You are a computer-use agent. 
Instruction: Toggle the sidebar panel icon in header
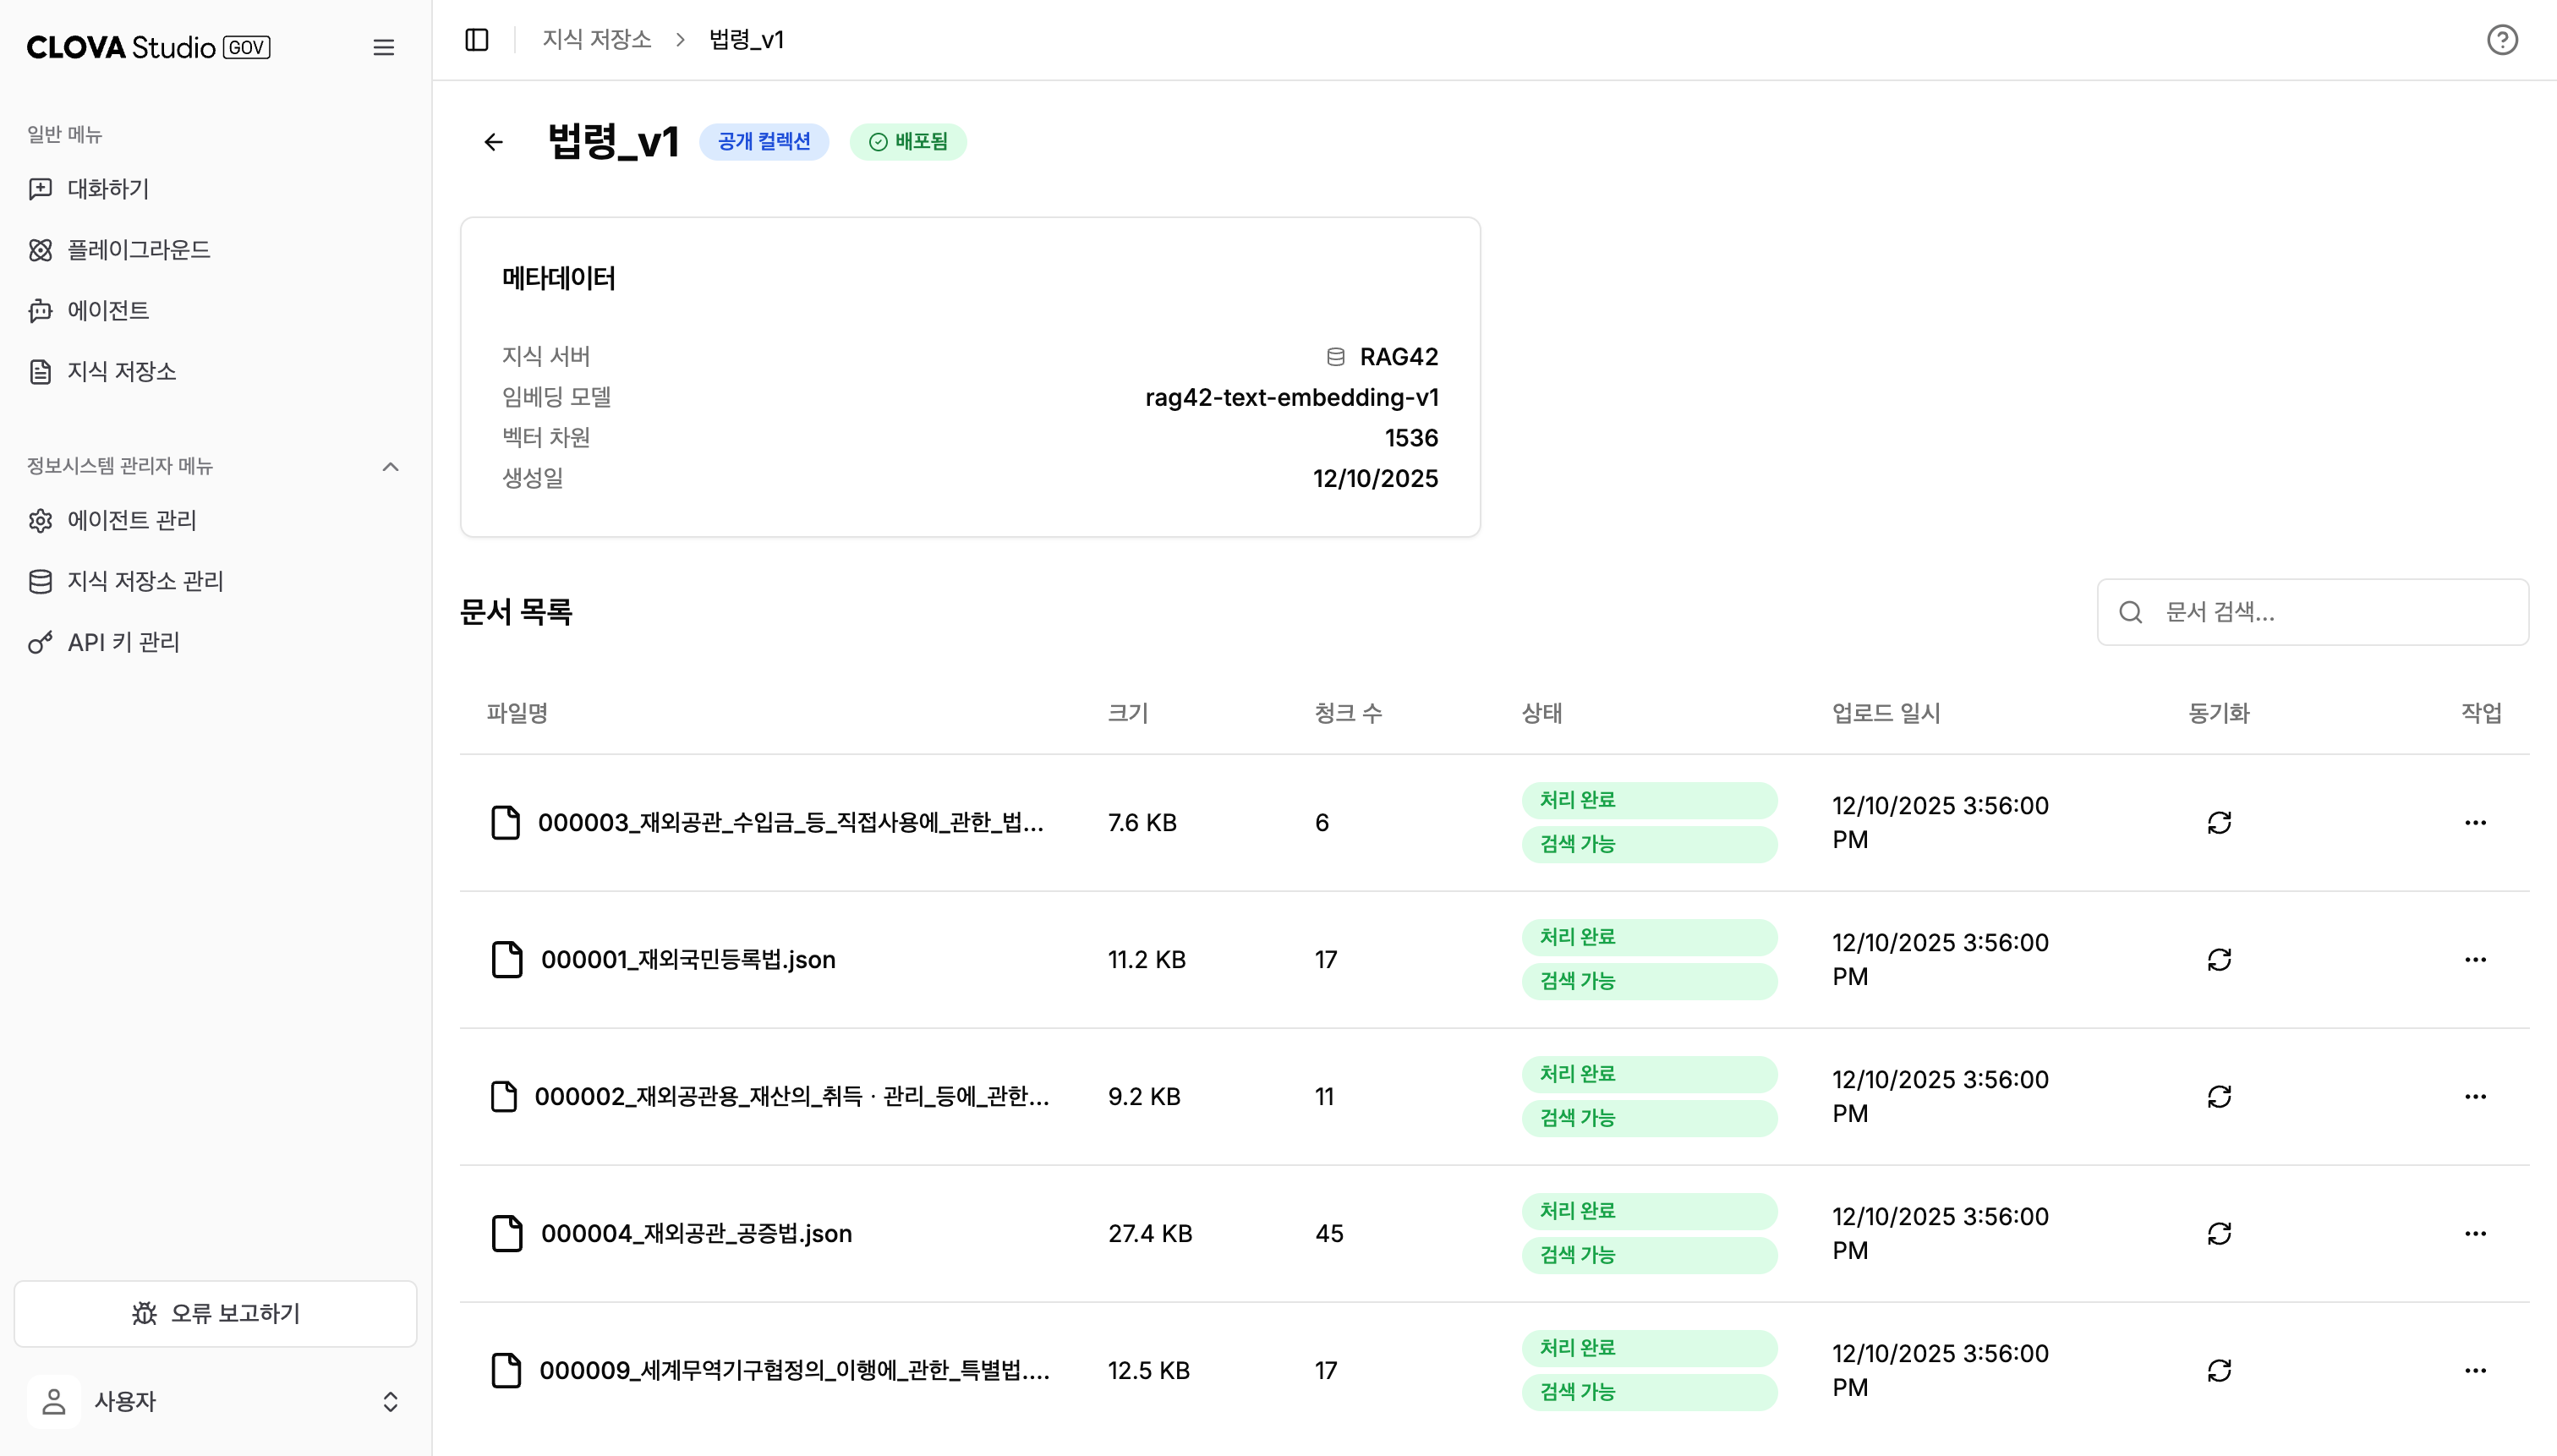pyautogui.click(x=477, y=40)
